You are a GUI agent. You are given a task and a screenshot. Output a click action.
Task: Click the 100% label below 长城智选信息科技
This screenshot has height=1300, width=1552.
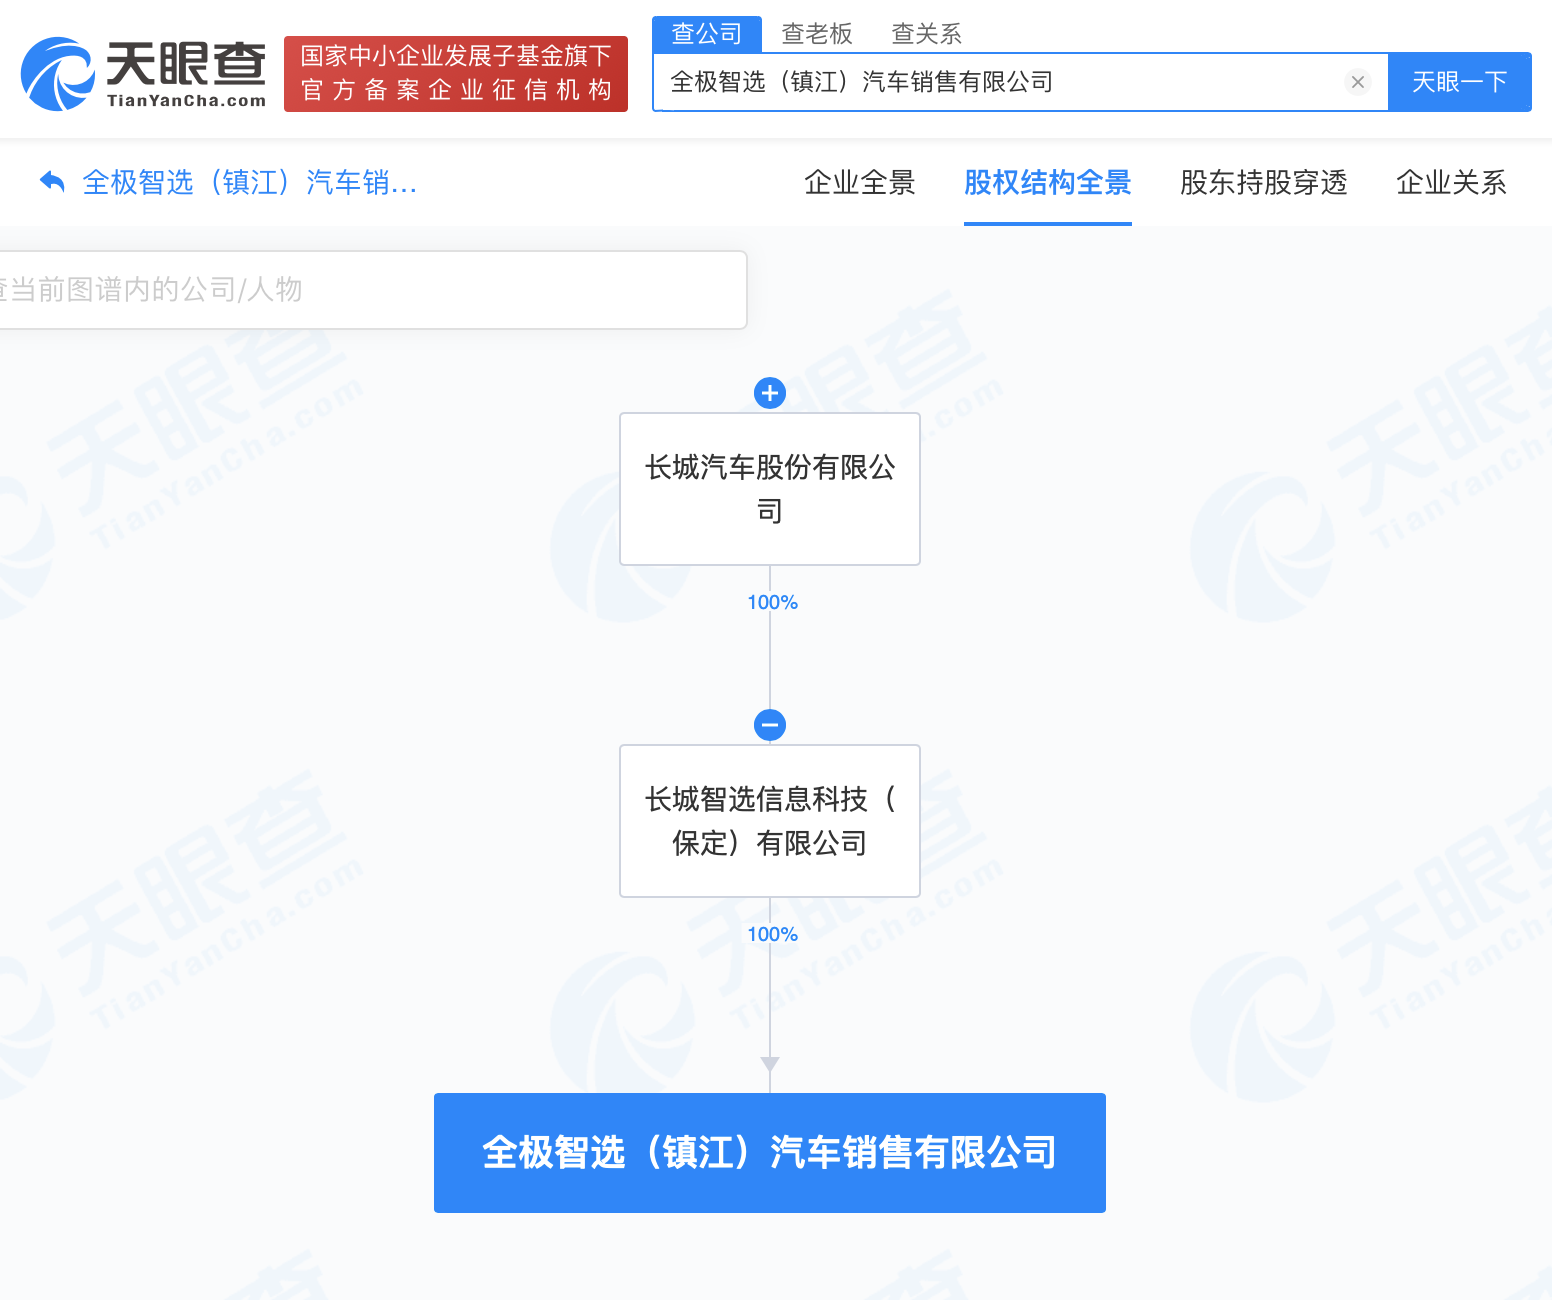tap(773, 934)
